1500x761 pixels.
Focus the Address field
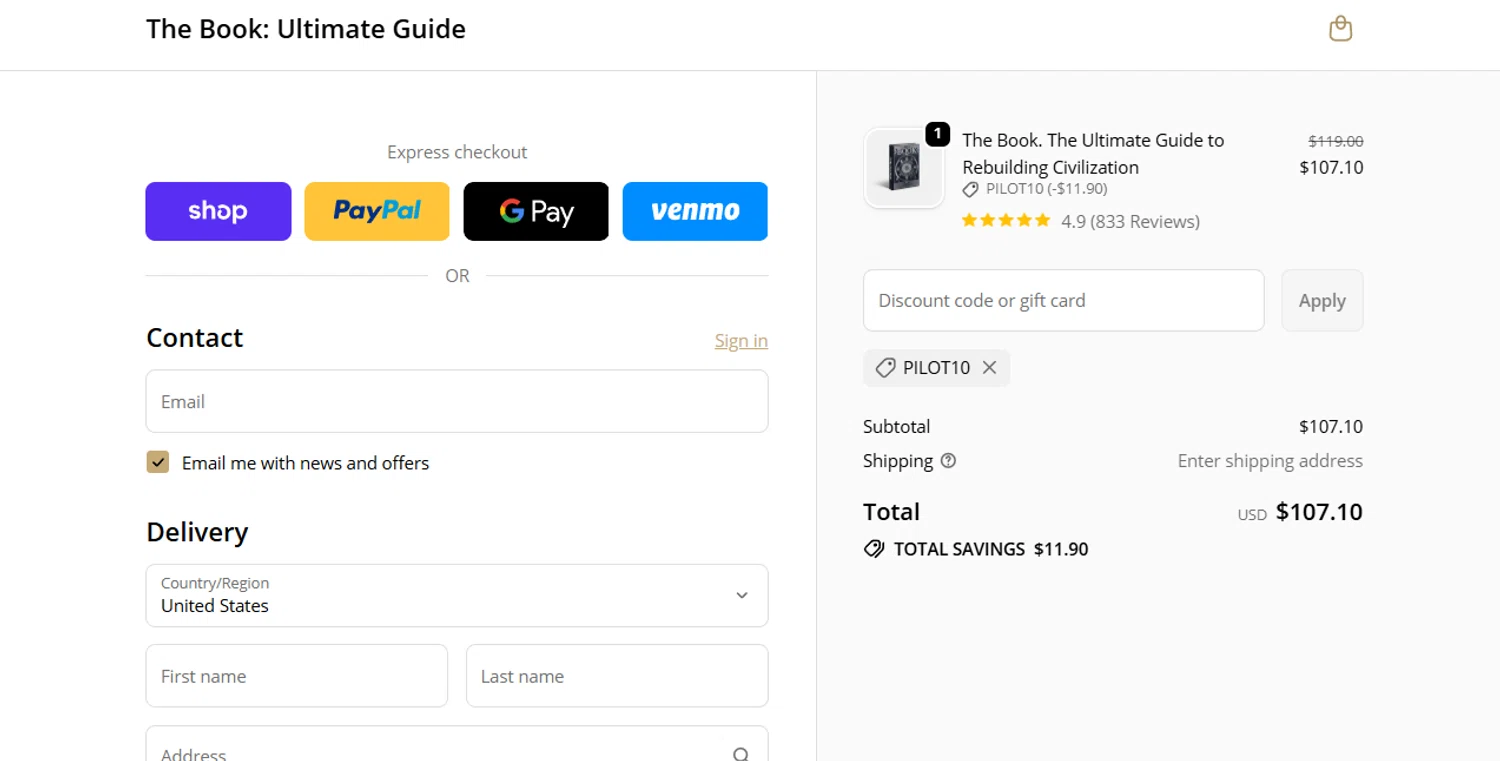click(x=457, y=744)
